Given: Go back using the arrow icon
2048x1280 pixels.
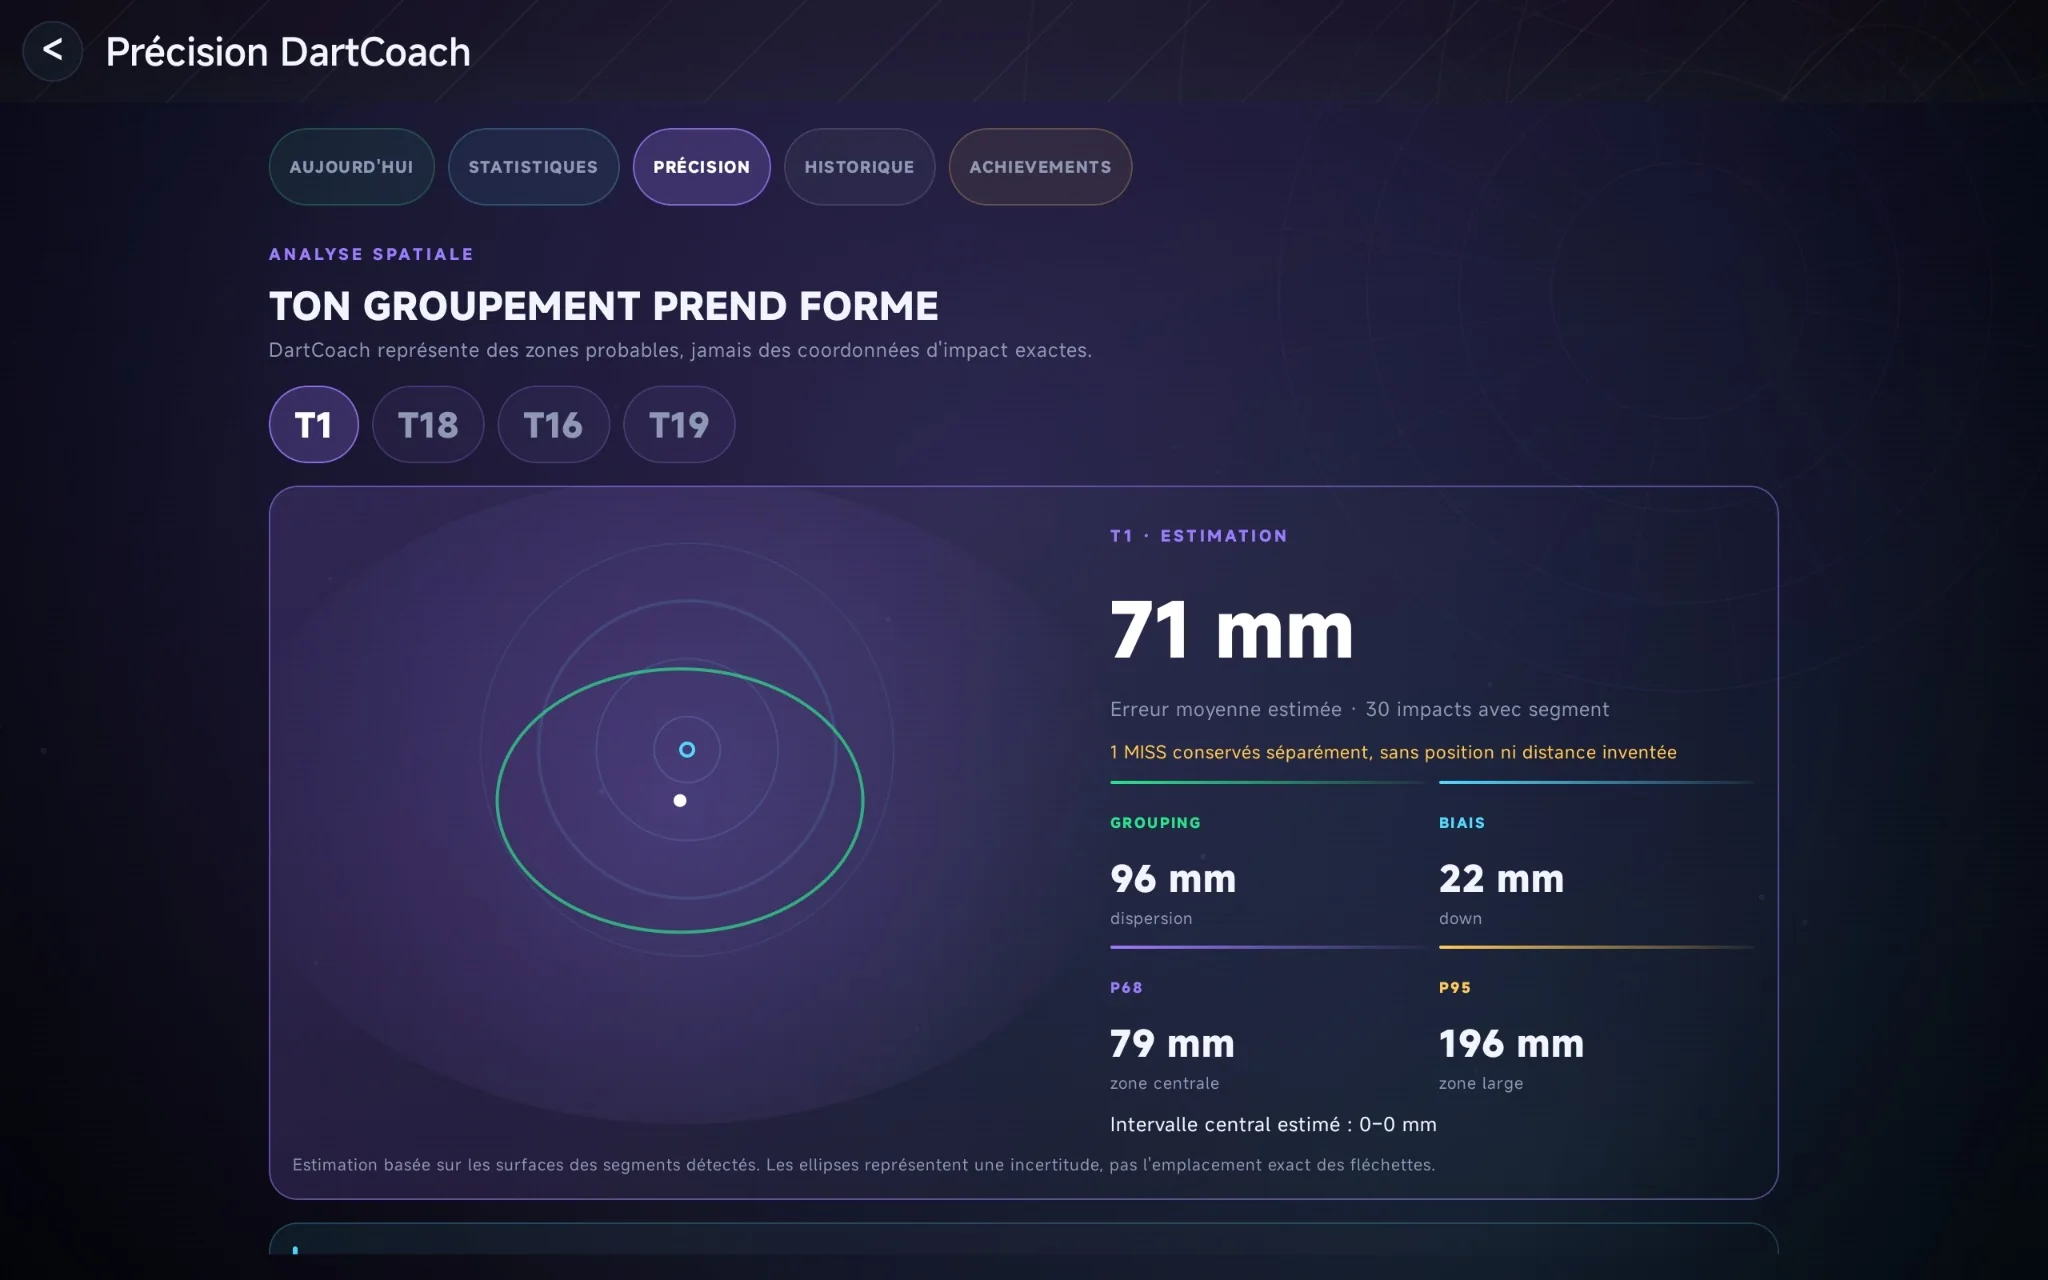Looking at the screenshot, I should tap(52, 51).
